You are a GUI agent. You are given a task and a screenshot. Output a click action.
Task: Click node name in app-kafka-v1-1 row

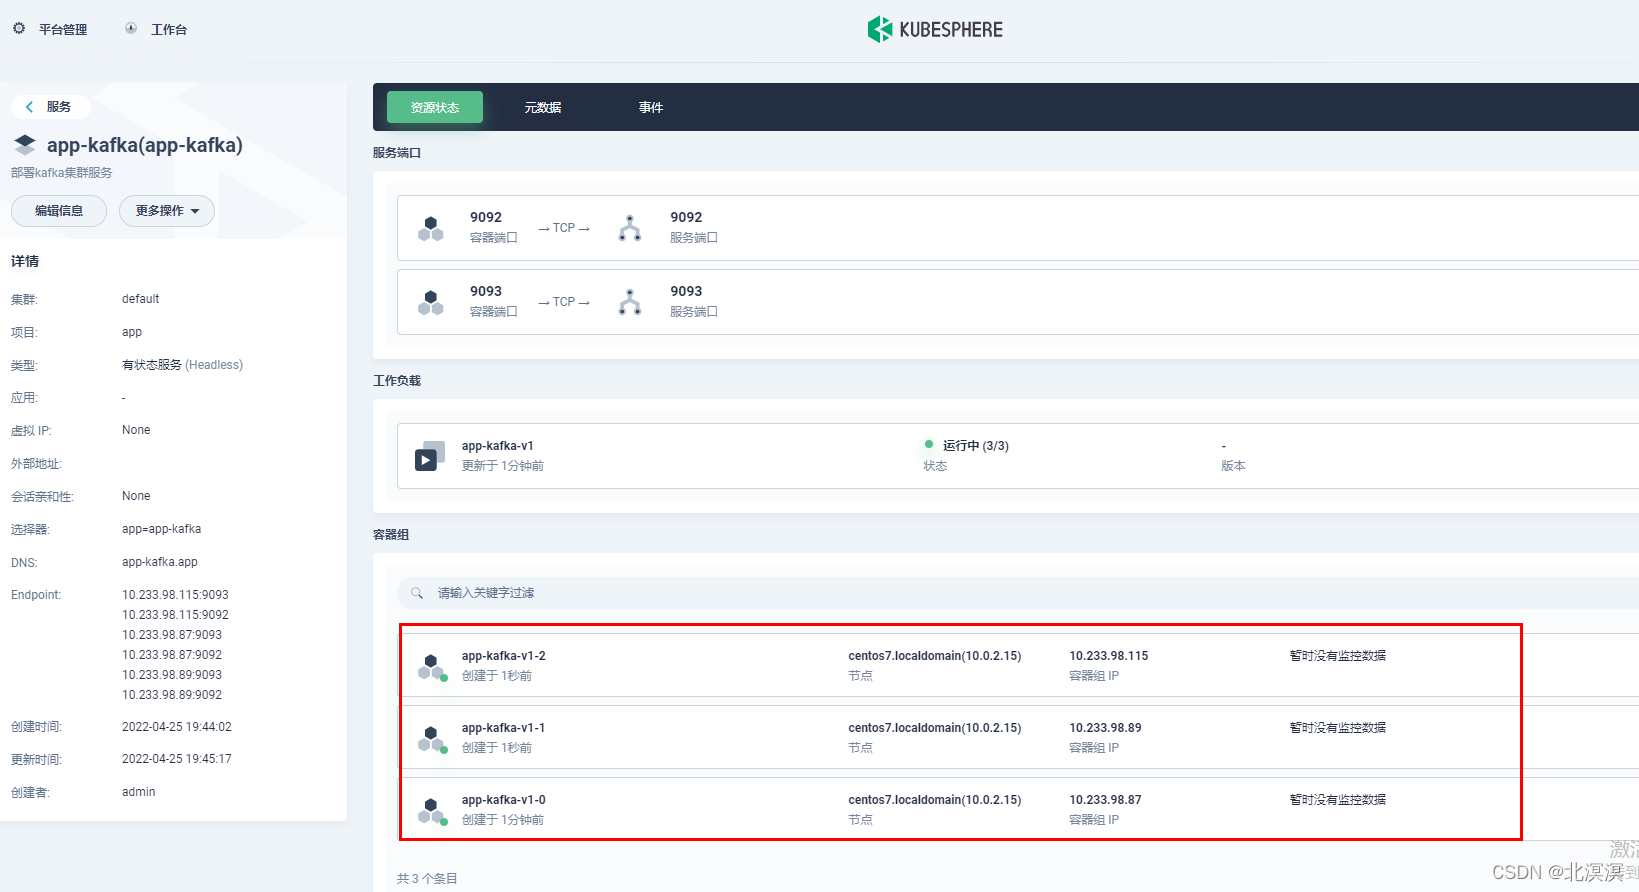tap(935, 728)
